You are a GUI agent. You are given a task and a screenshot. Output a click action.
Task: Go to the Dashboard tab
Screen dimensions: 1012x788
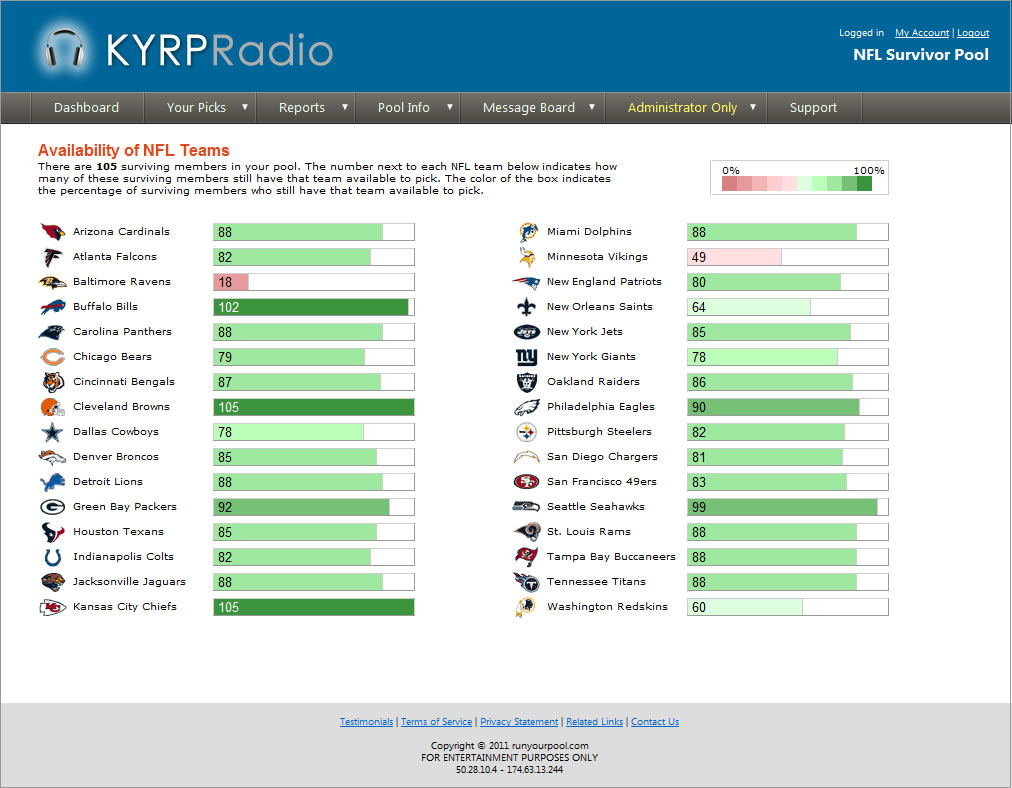86,108
